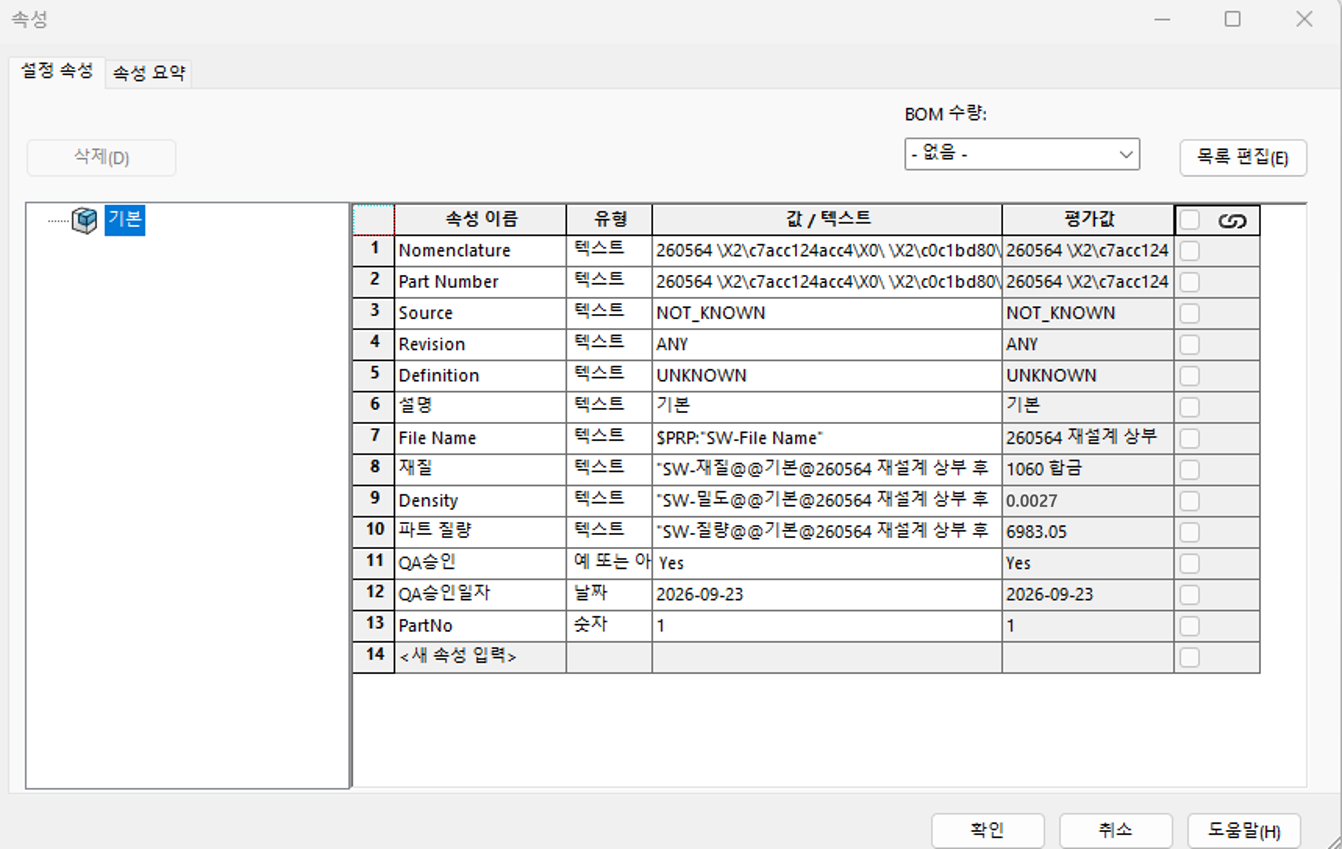The width and height of the screenshot is (1342, 849).
Task: Click the 유형 column header
Action: click(609, 219)
